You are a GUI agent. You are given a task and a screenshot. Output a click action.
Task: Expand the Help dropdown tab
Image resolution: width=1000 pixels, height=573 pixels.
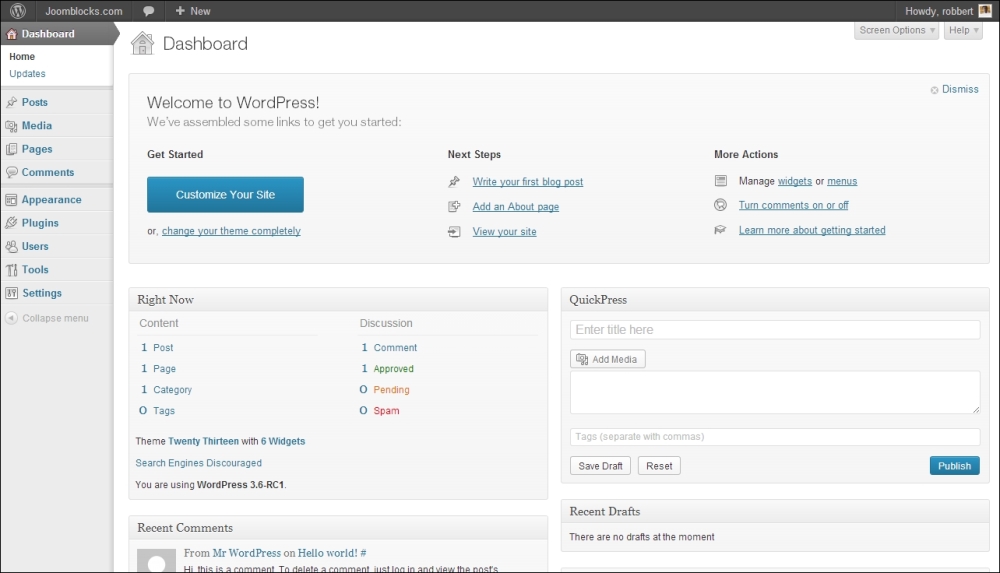963,30
